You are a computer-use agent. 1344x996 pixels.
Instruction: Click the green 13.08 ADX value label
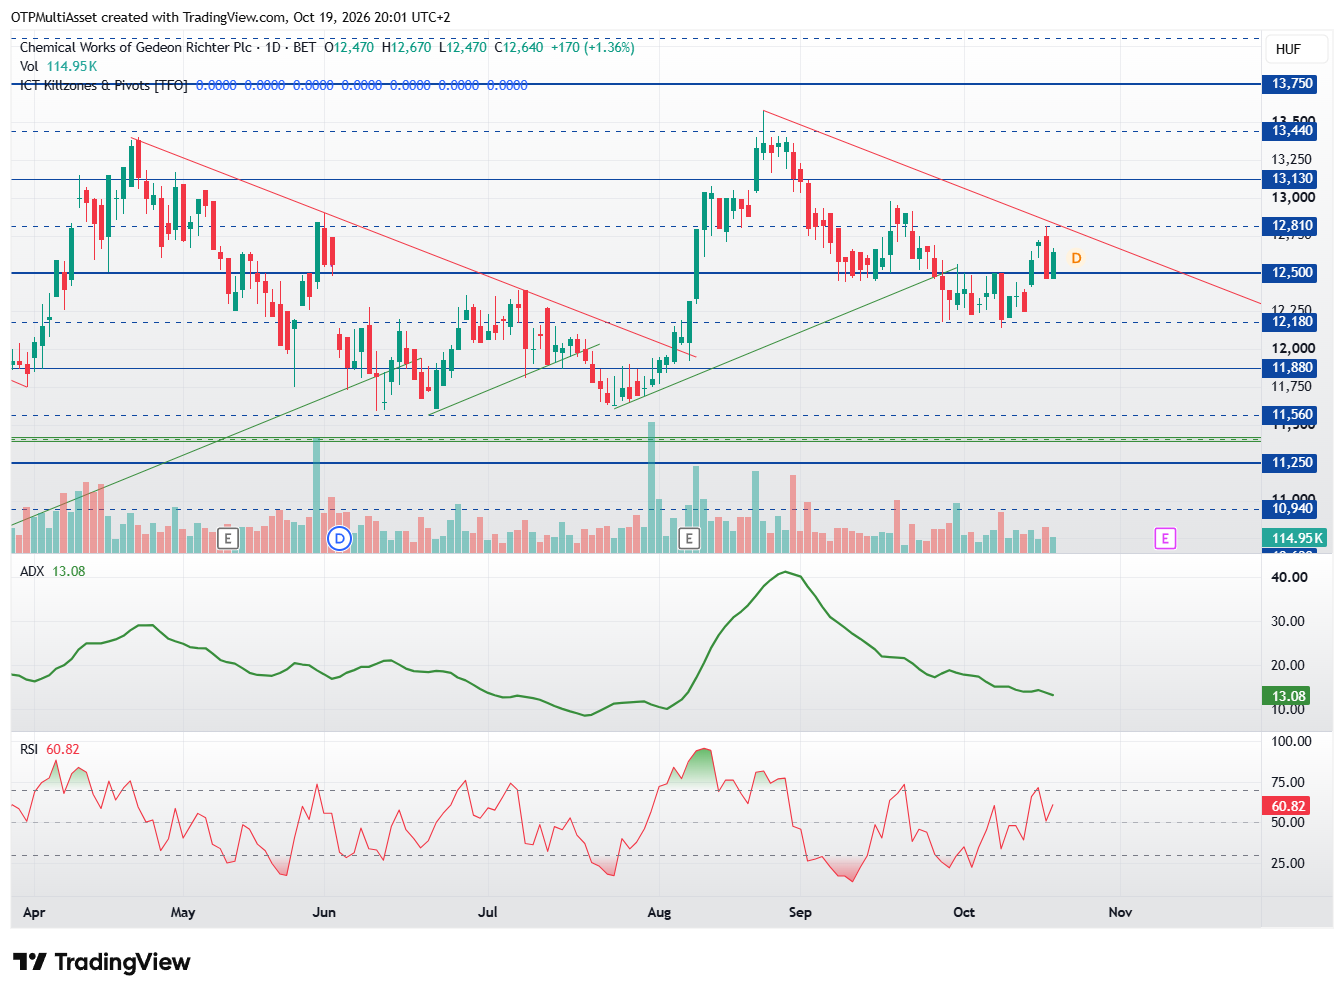tap(1287, 696)
